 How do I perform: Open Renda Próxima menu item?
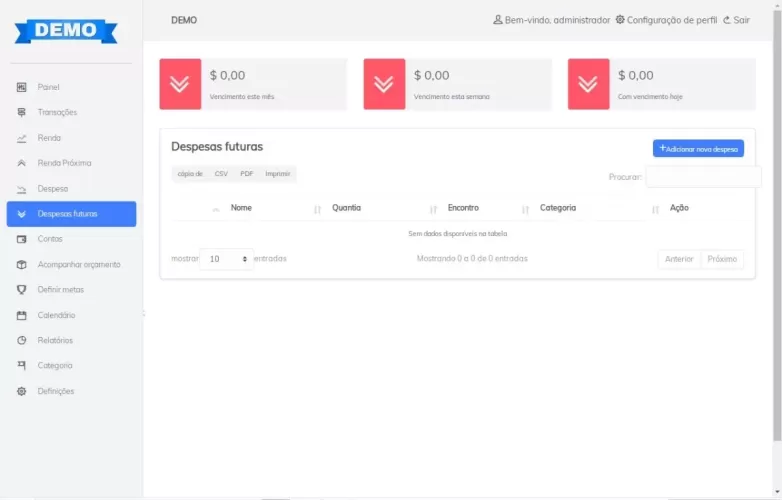point(64,163)
